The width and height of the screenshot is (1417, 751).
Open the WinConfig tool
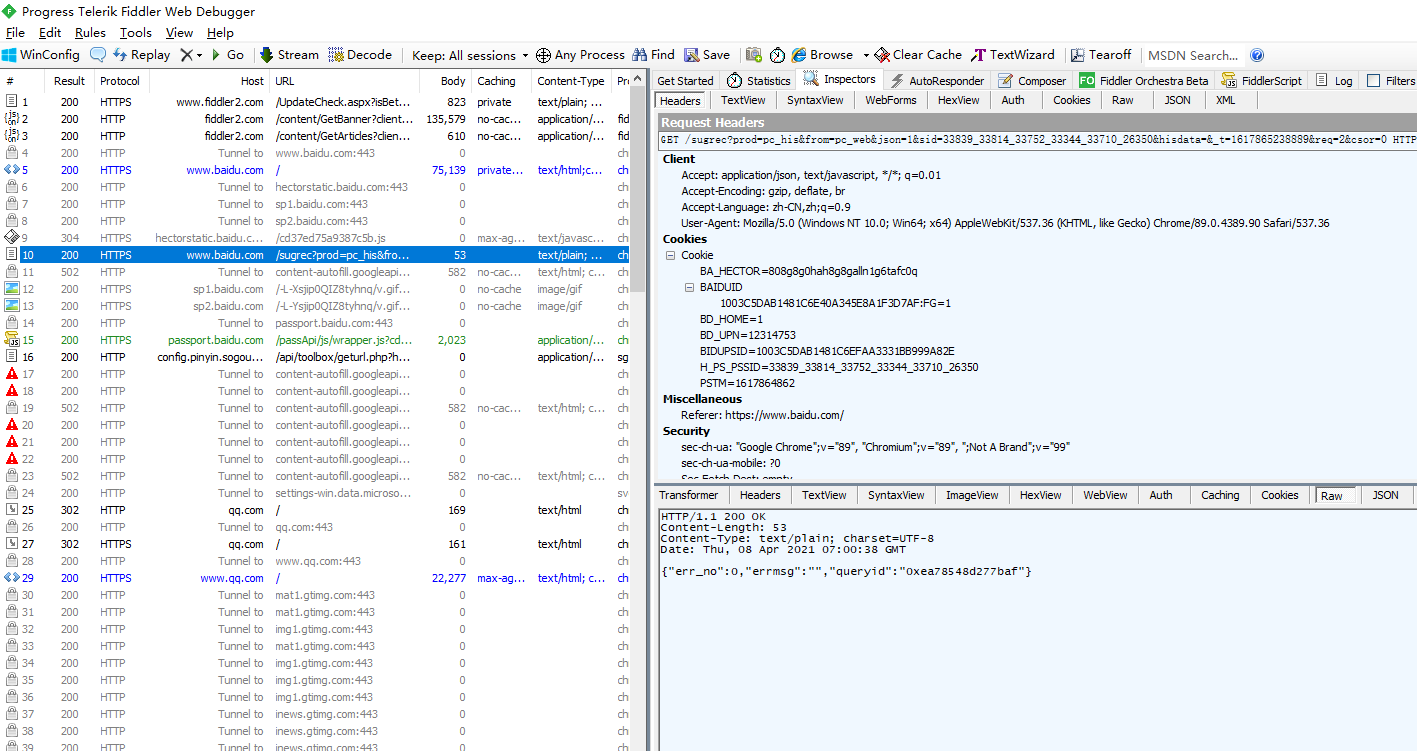40,55
